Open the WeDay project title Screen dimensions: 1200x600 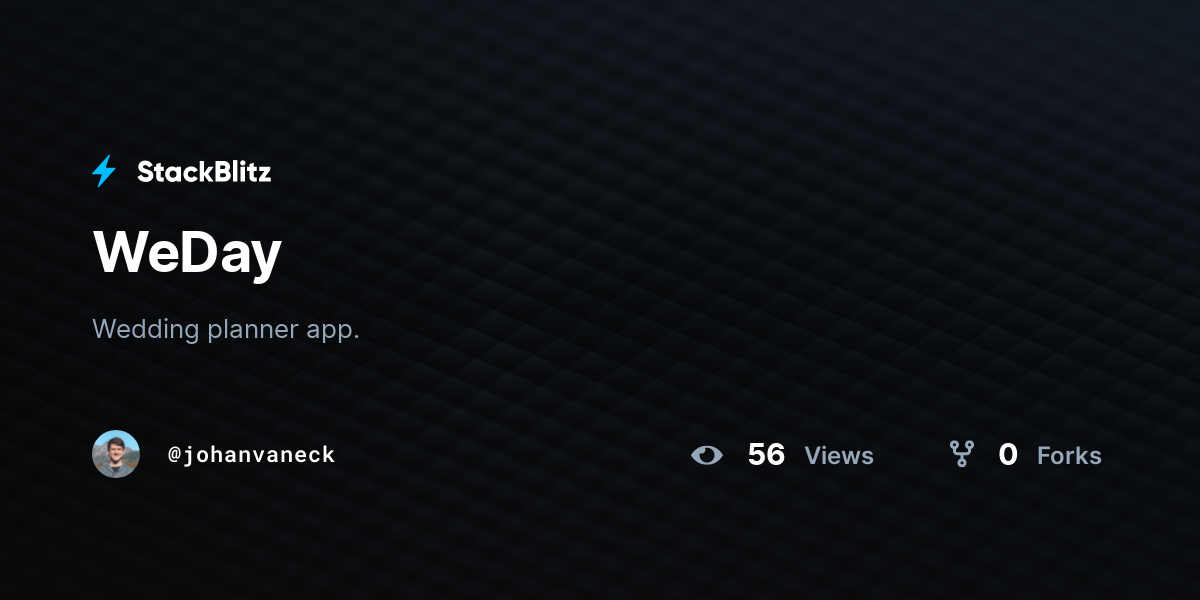point(187,252)
